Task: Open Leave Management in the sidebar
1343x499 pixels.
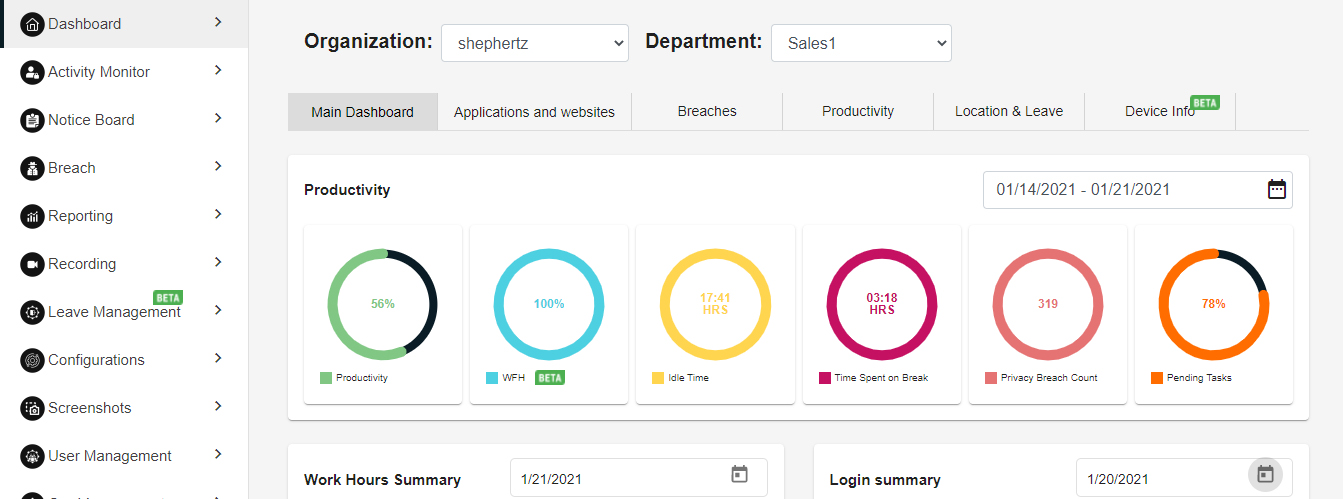Action: (x=124, y=312)
